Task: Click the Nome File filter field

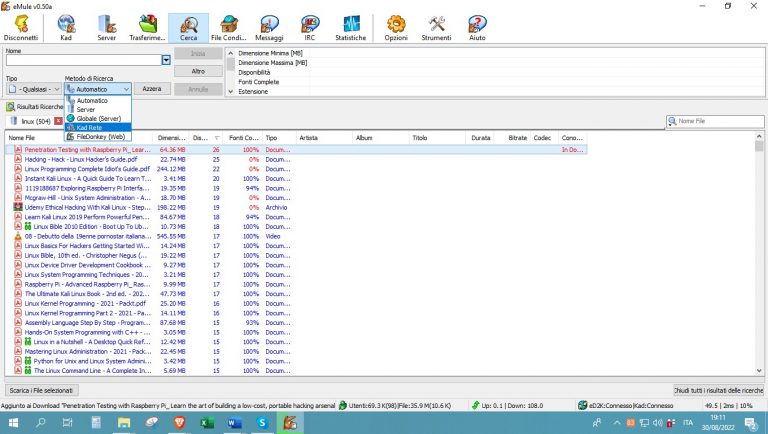Action: (x=716, y=121)
